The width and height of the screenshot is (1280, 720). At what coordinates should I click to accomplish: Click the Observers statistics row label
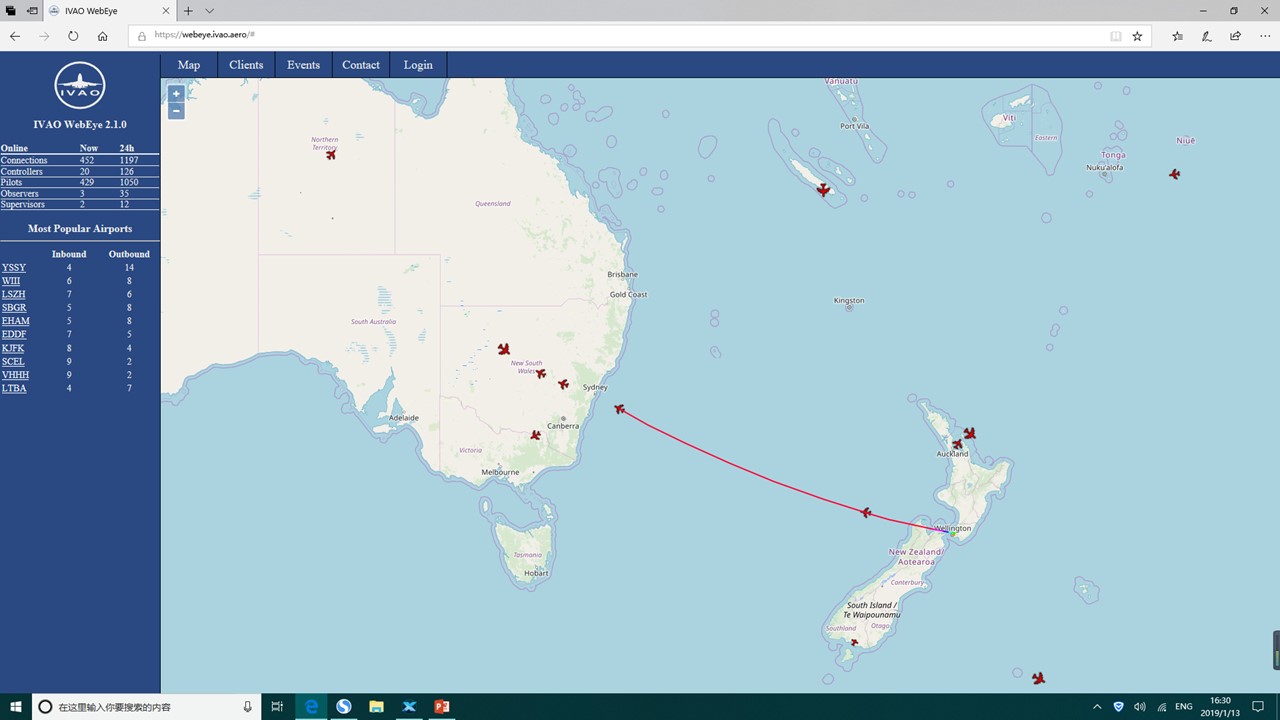20,193
